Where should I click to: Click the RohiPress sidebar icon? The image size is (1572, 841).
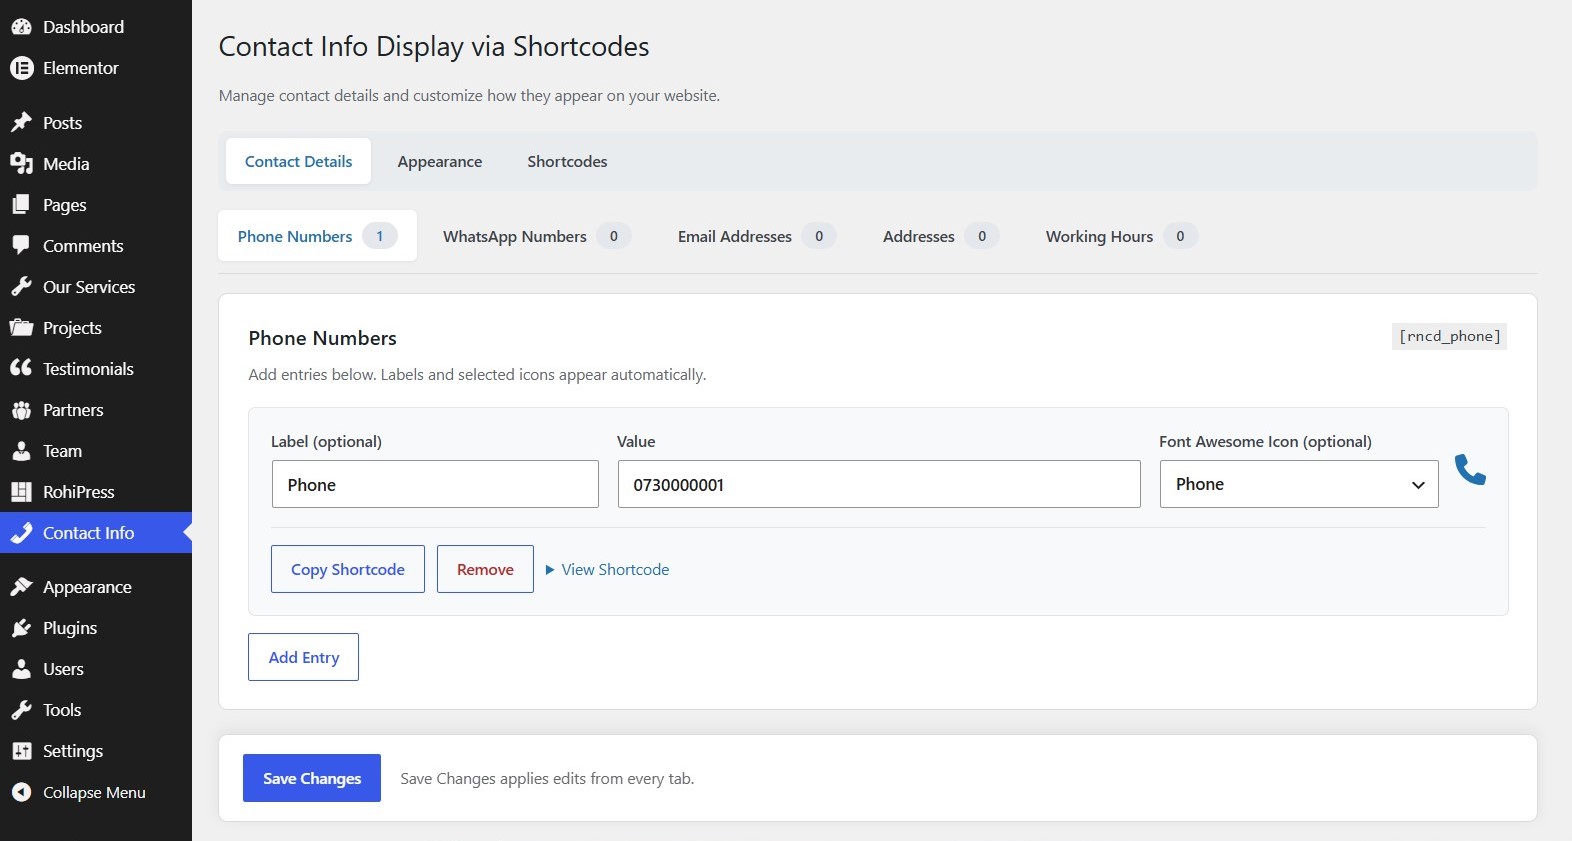click(21, 492)
